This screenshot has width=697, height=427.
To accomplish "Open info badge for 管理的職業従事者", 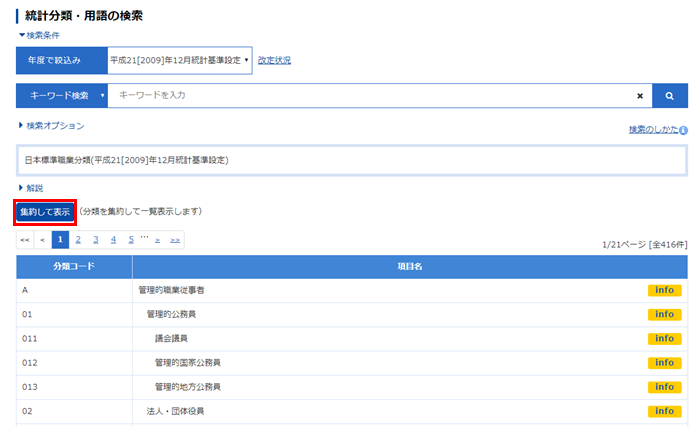I will [x=664, y=290].
